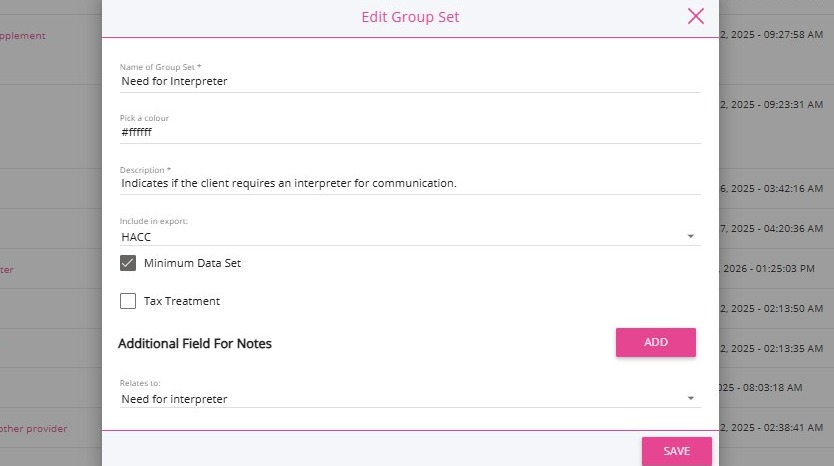Save the group set changes
834x466 pixels.
tap(676, 451)
